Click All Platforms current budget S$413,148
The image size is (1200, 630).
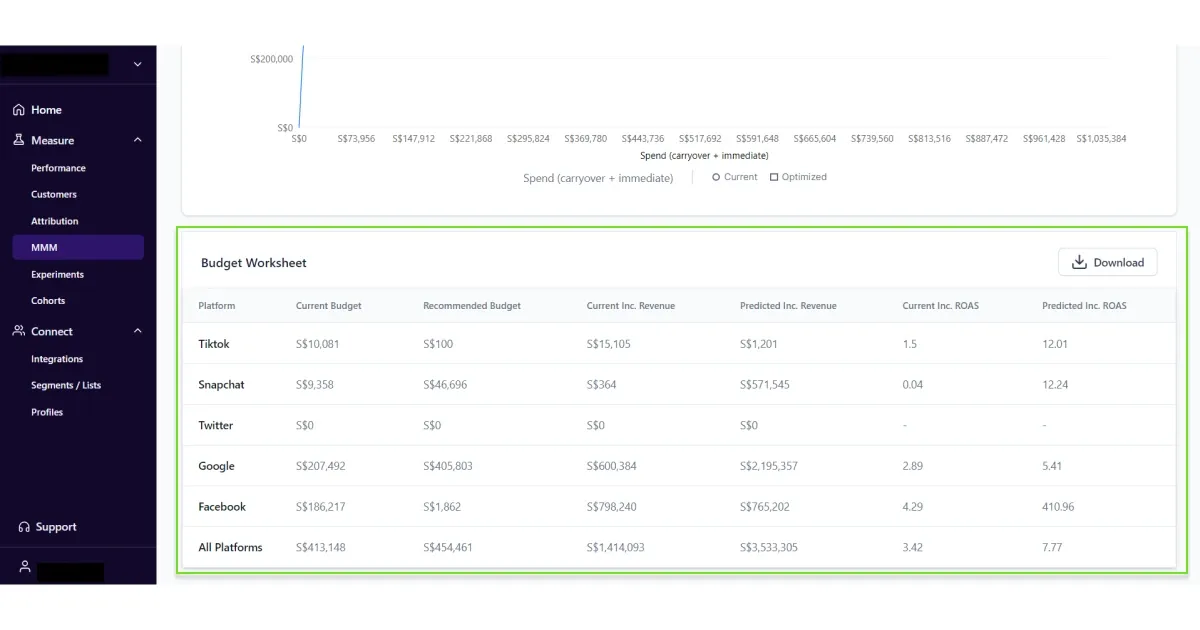(x=321, y=547)
